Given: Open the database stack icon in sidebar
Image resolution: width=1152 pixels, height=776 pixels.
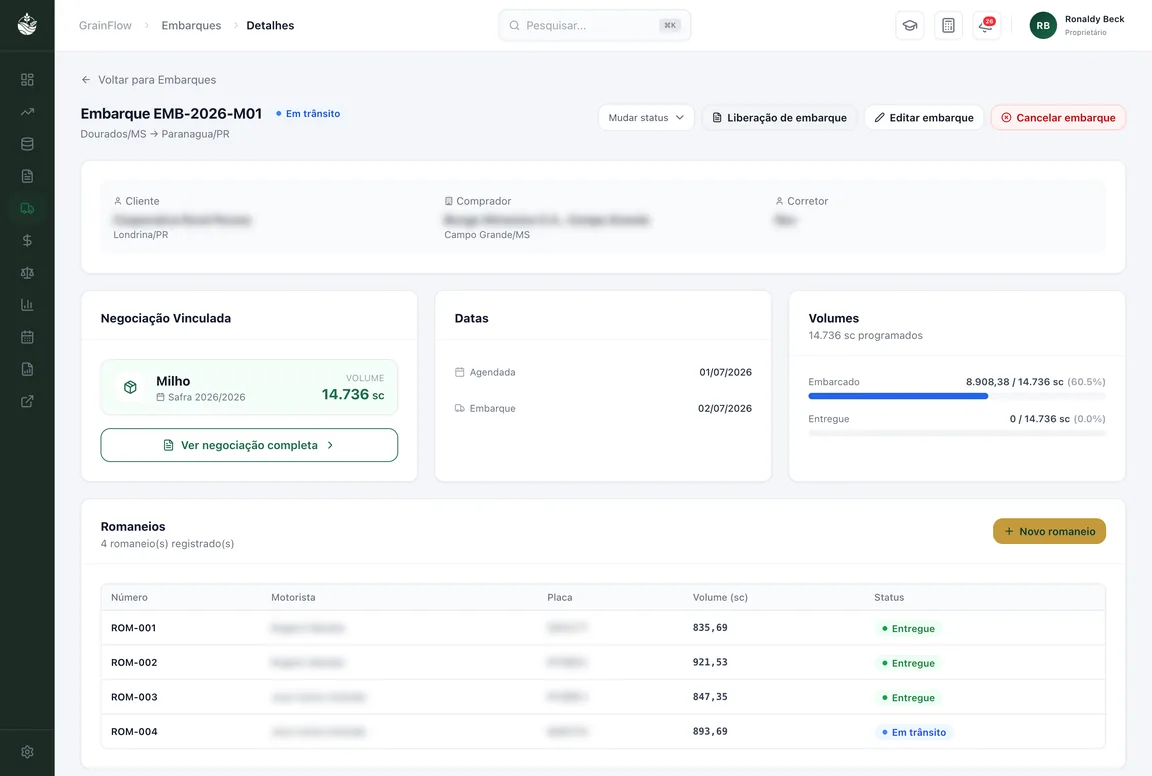Looking at the screenshot, I should click(27, 144).
